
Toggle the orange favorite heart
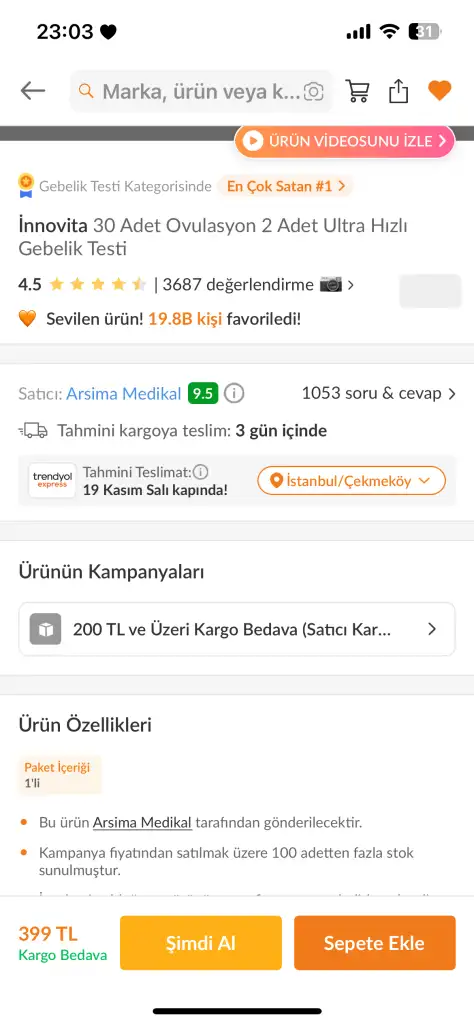click(439, 90)
